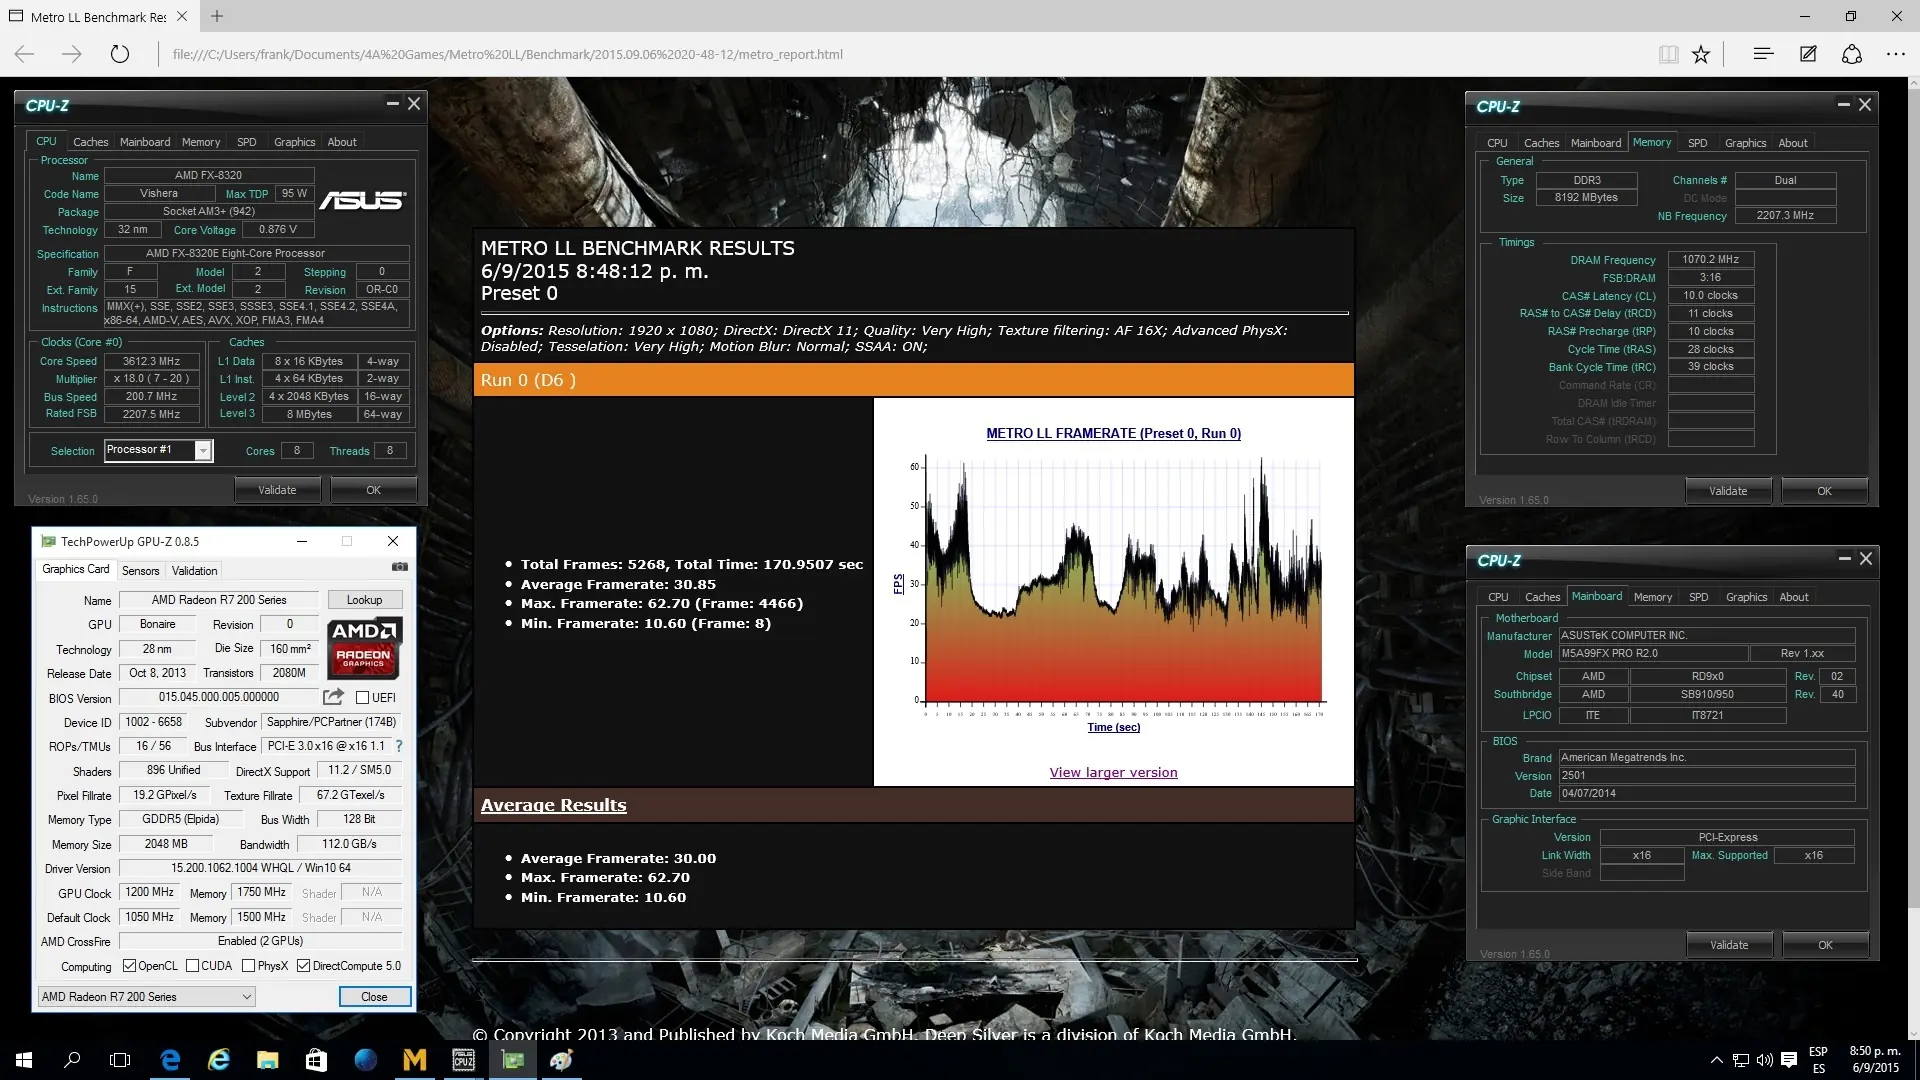The width and height of the screenshot is (1920, 1080).
Task: Show hidden system tray icons
Action: tap(1716, 1060)
